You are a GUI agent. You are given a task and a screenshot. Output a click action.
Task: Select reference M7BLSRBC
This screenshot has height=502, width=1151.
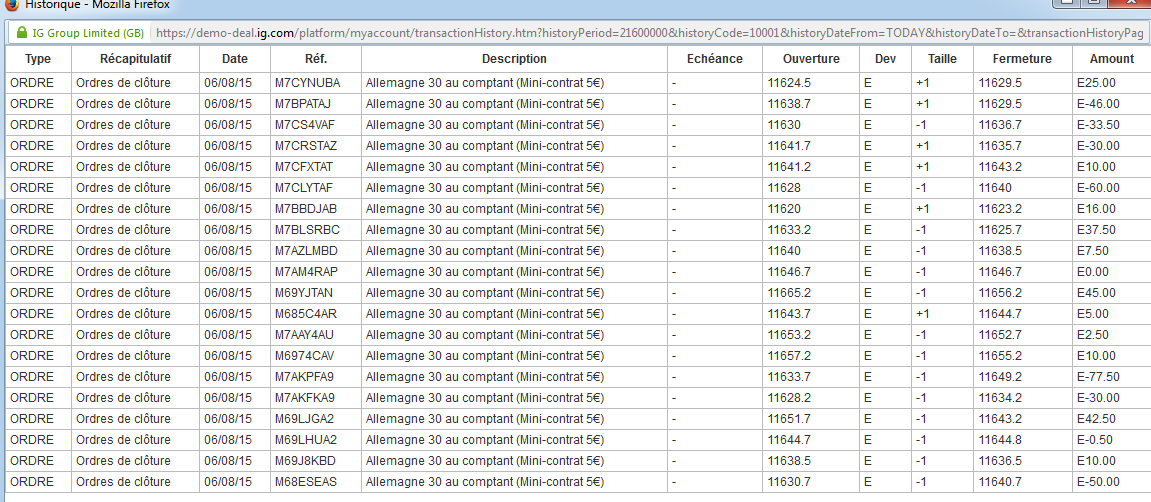coord(308,230)
